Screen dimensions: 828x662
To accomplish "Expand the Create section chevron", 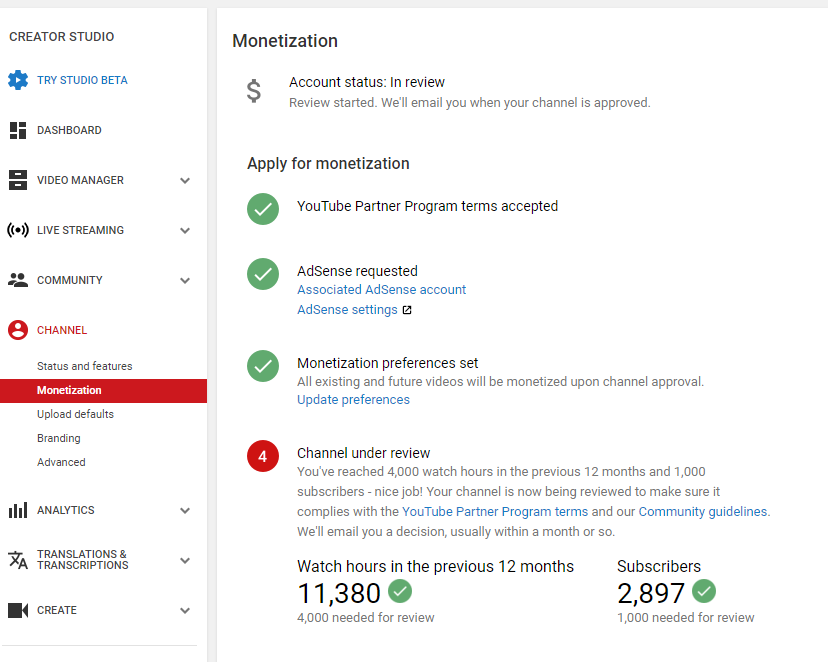I will (x=185, y=611).
